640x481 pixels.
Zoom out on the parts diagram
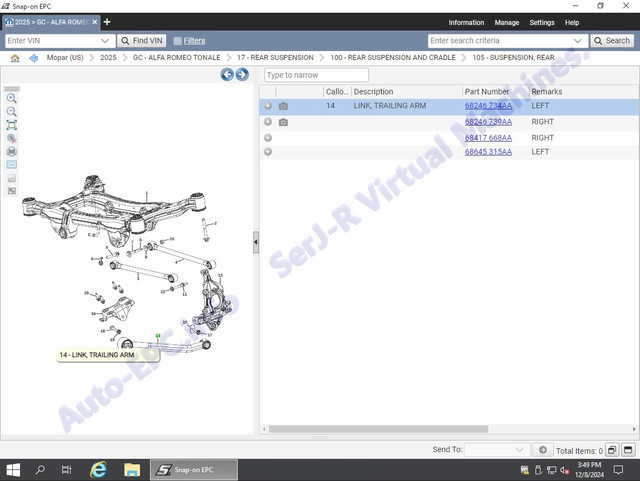(x=11, y=111)
